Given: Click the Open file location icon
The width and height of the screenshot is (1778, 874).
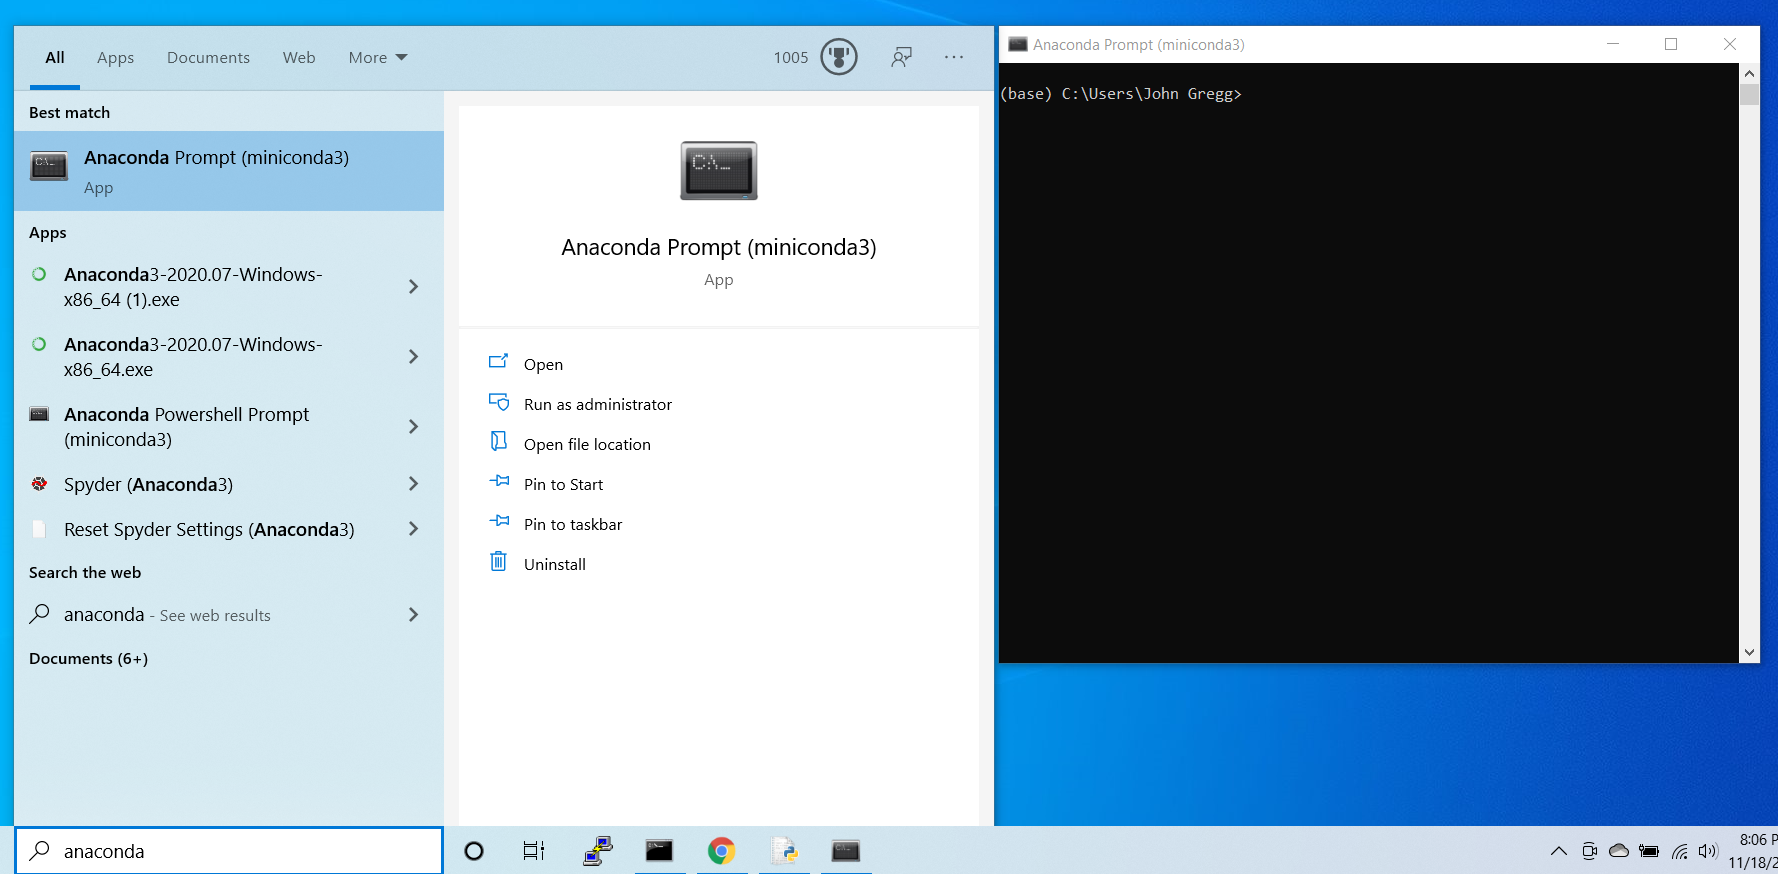Looking at the screenshot, I should point(498,442).
